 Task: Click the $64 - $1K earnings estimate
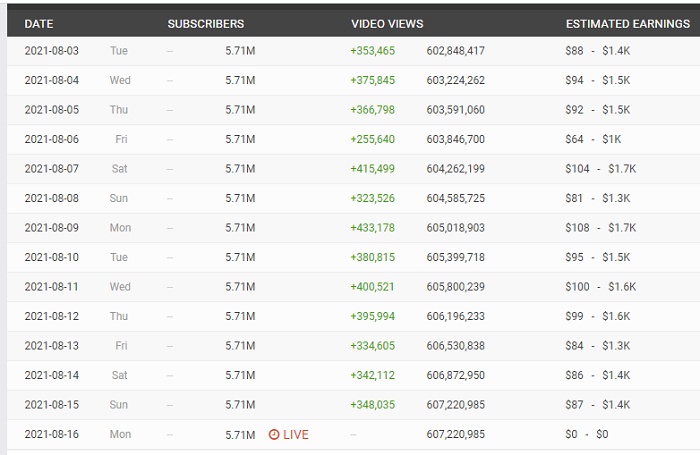click(593, 139)
